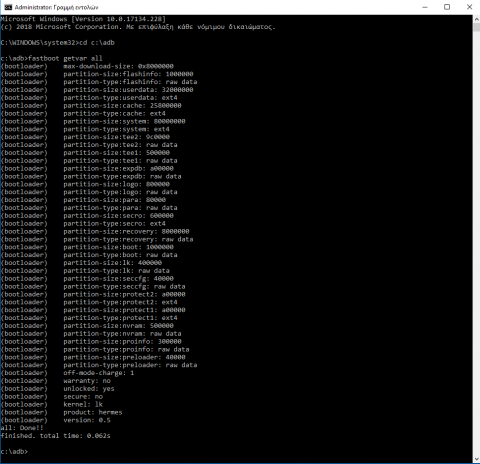Click the 'finished. total time' line

(x=55, y=436)
